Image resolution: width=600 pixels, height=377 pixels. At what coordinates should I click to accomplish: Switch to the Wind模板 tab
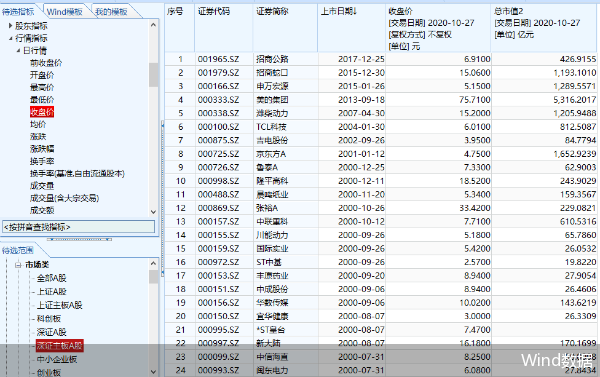(64, 12)
